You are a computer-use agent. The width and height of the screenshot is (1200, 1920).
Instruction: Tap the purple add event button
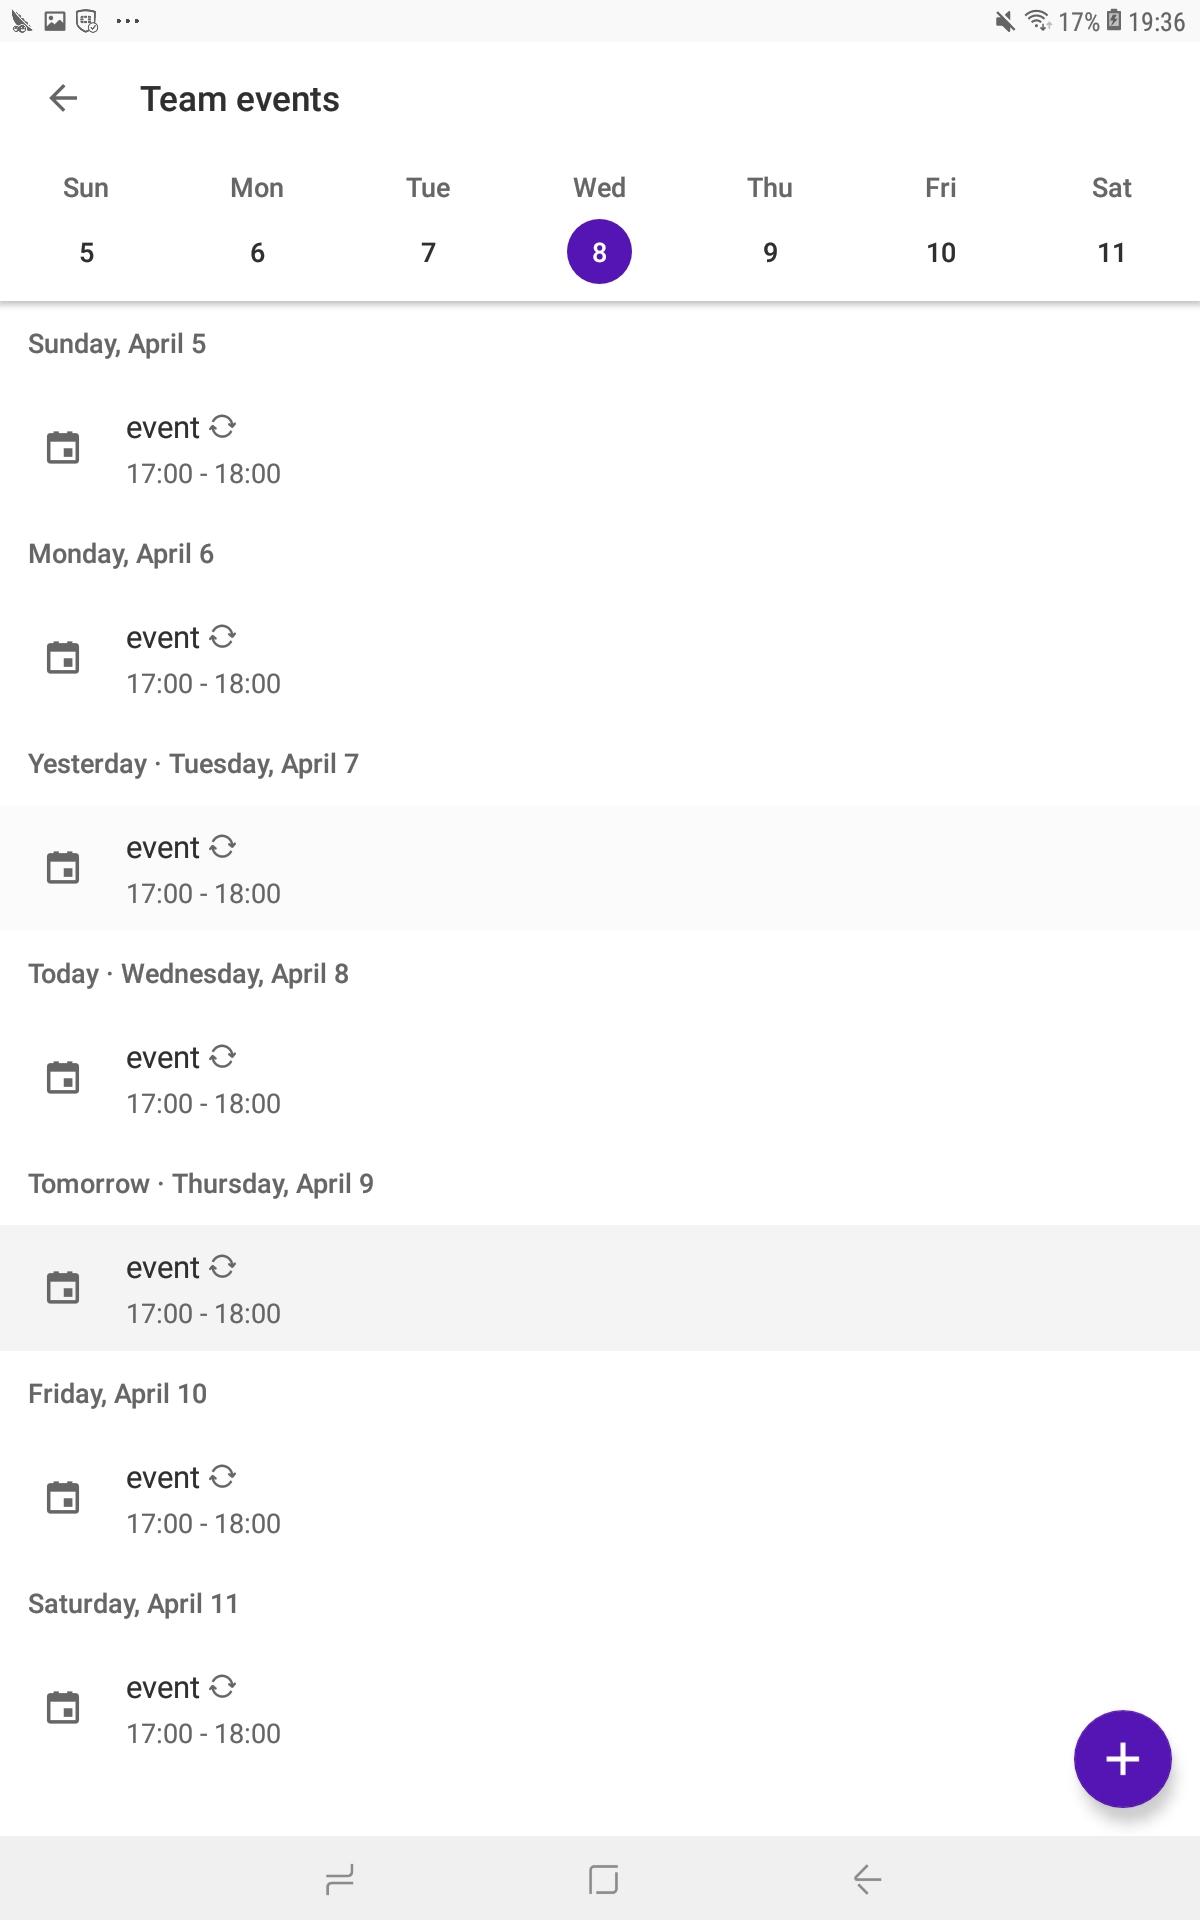pos(1122,1758)
